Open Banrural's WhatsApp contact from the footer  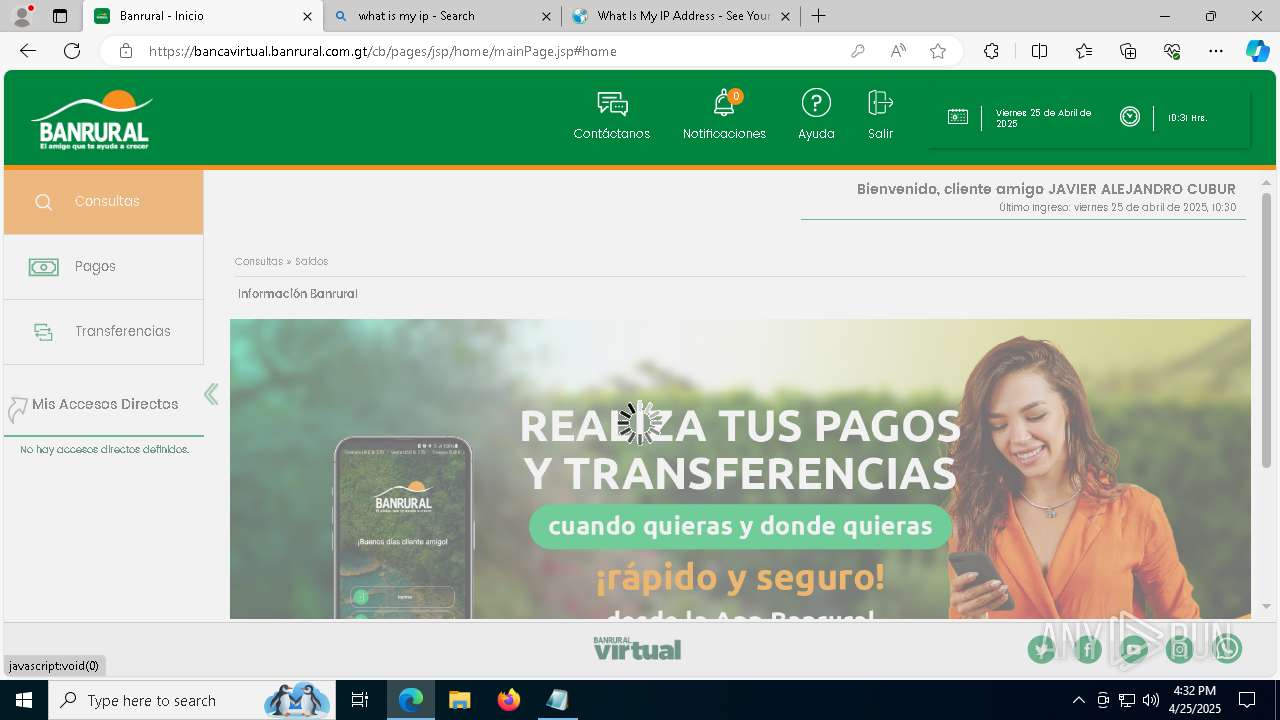pos(1227,650)
